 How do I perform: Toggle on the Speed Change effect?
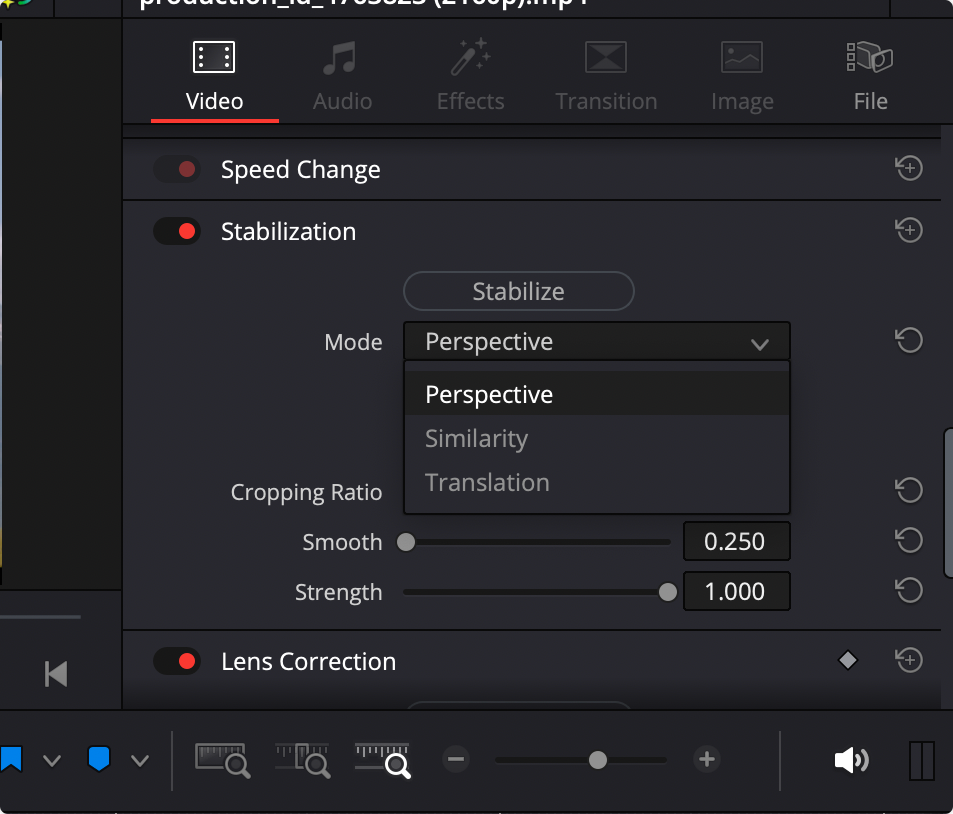[177, 169]
